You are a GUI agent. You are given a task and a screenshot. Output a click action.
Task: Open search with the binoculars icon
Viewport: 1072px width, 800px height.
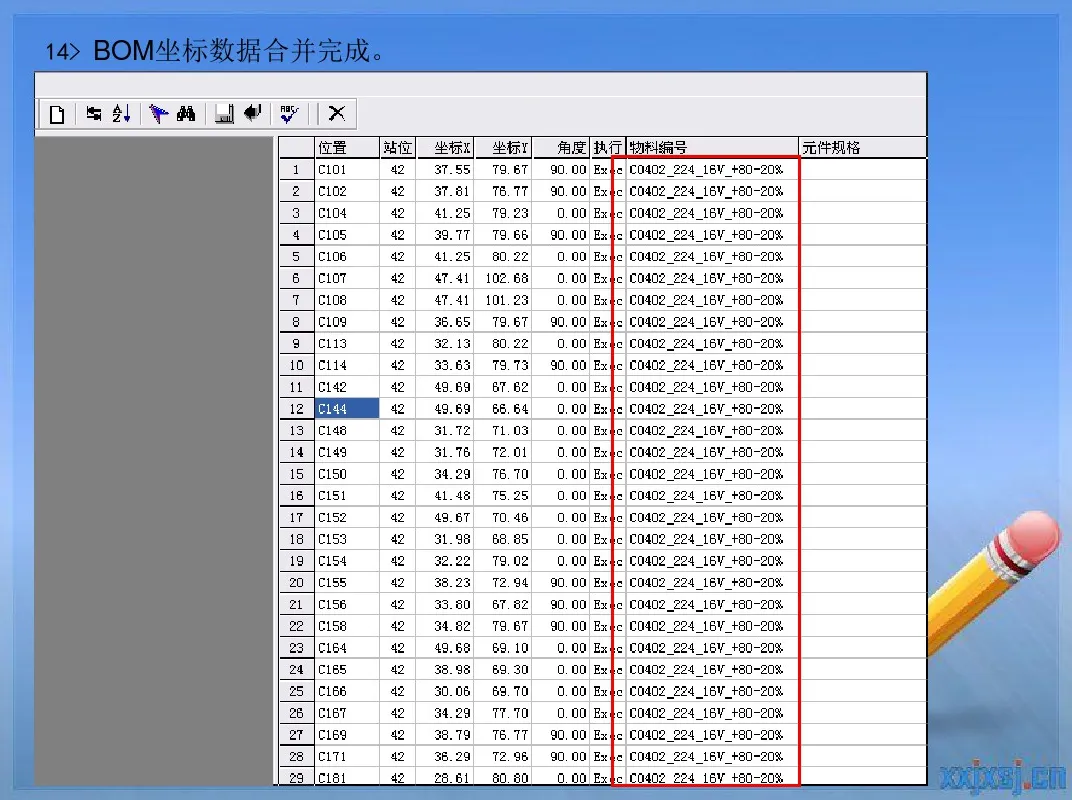[x=186, y=114]
